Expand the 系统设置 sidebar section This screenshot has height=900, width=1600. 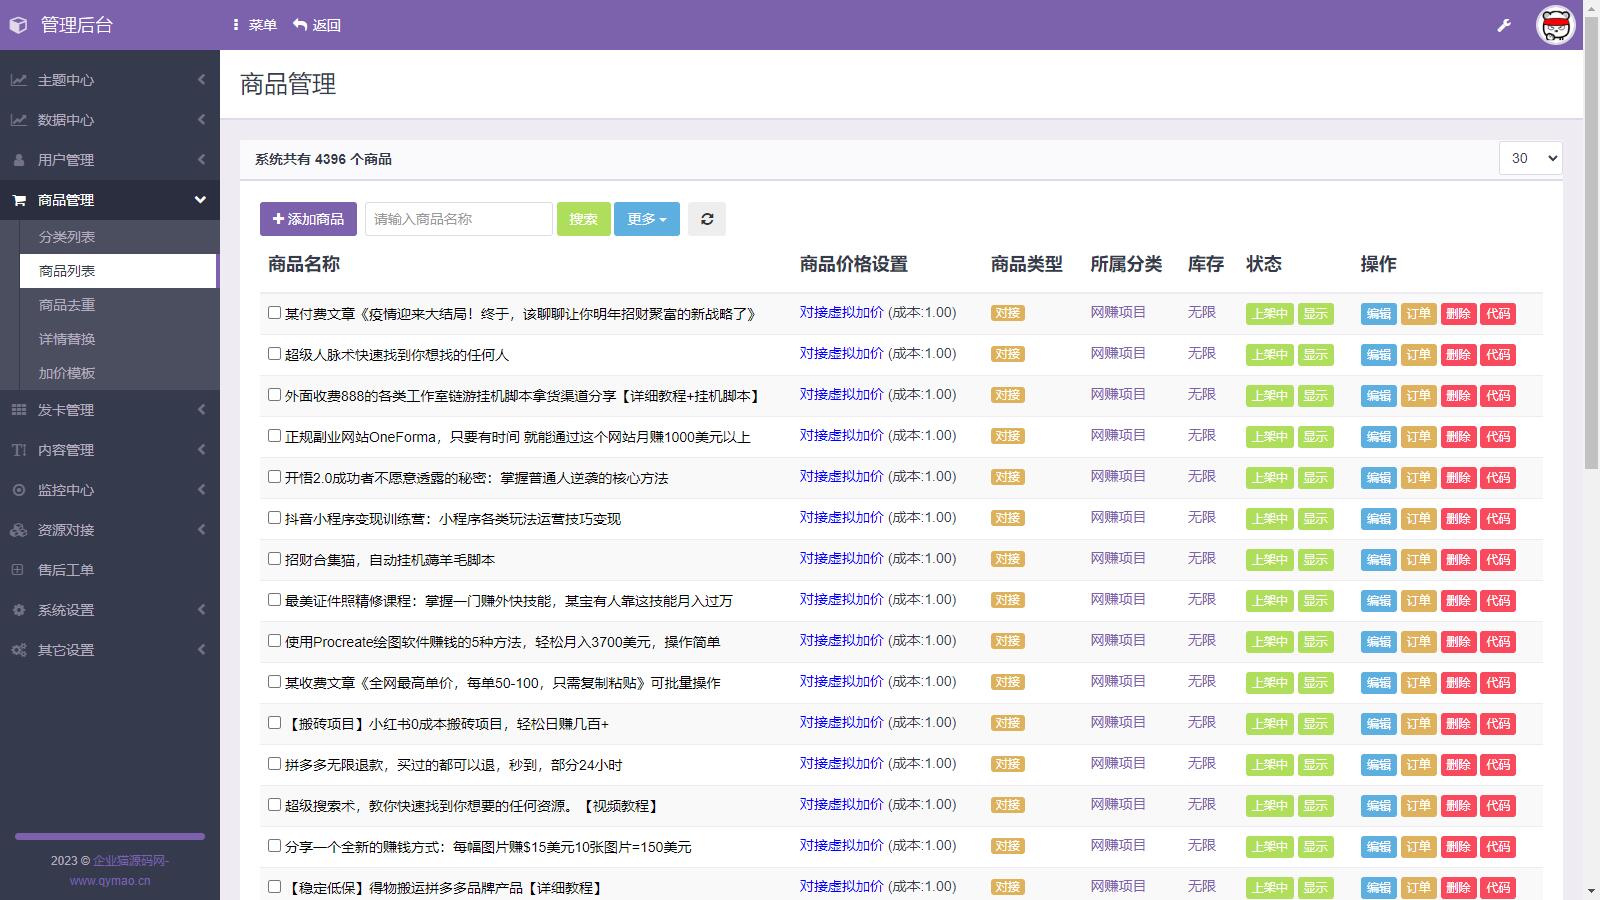click(65, 610)
